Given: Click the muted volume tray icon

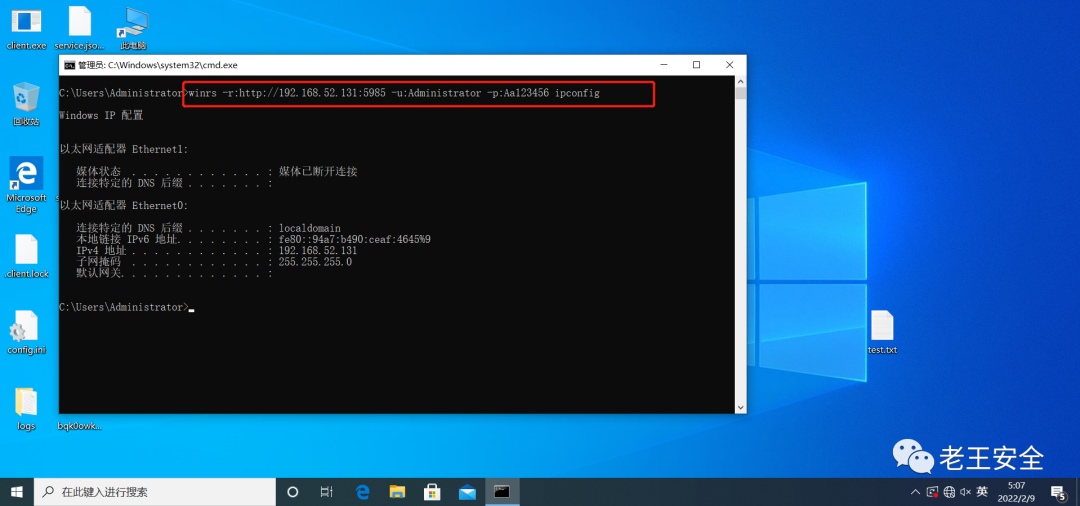Looking at the screenshot, I should 966,492.
